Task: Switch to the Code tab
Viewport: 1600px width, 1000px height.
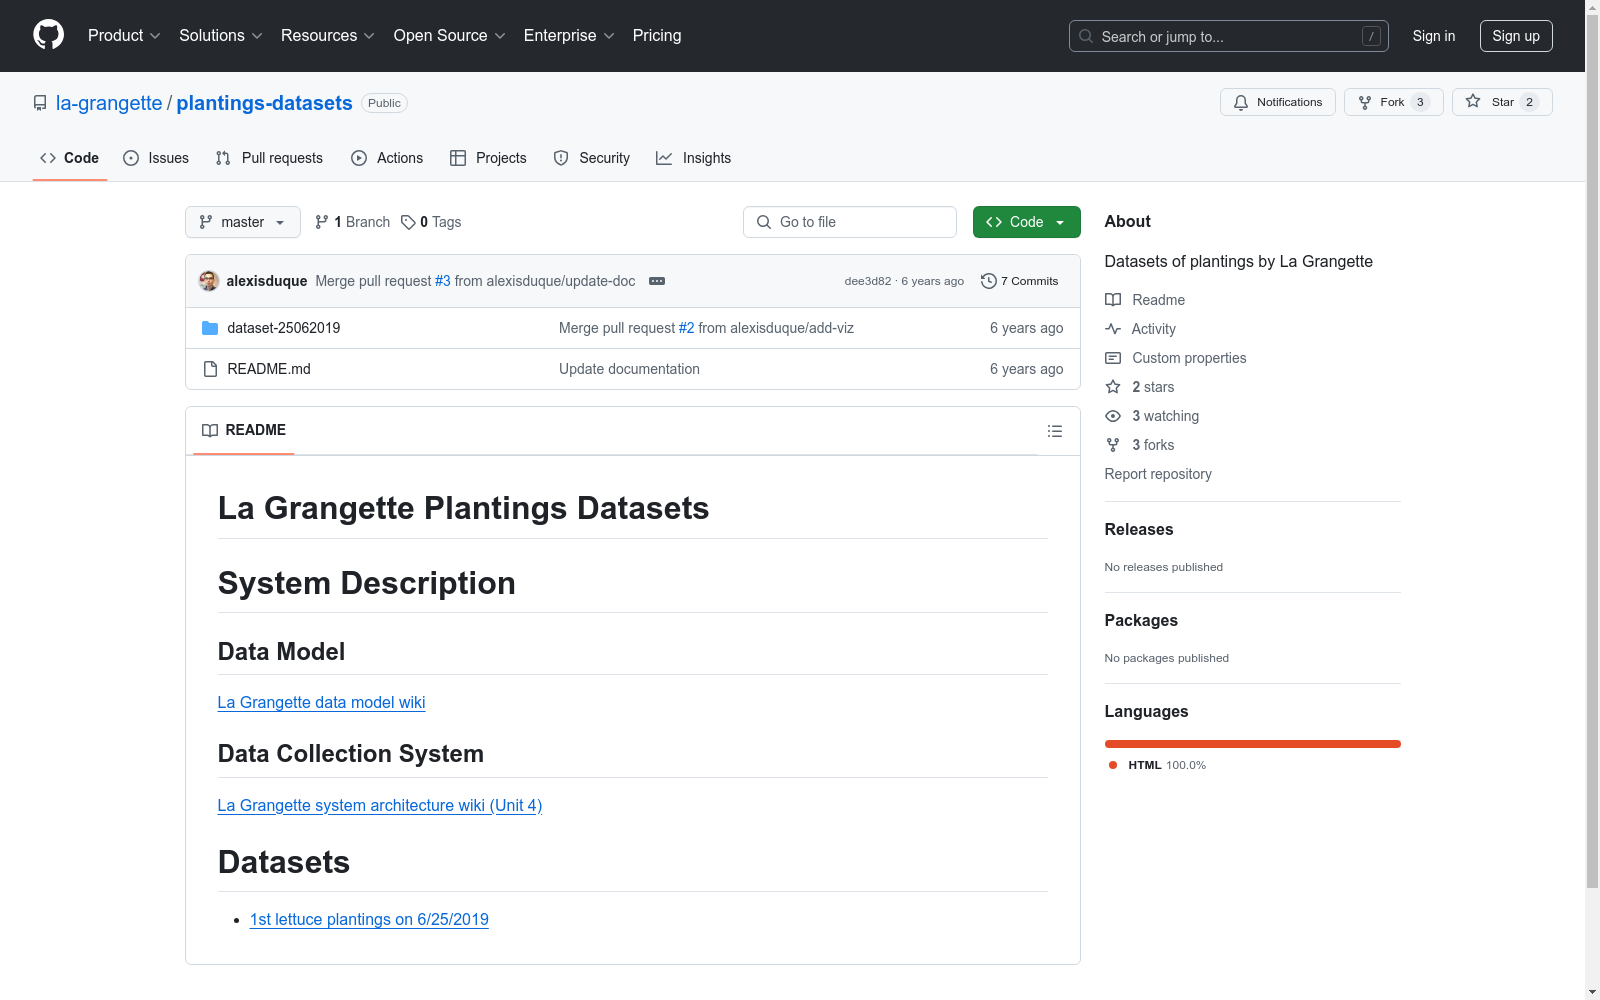Action: 70,158
